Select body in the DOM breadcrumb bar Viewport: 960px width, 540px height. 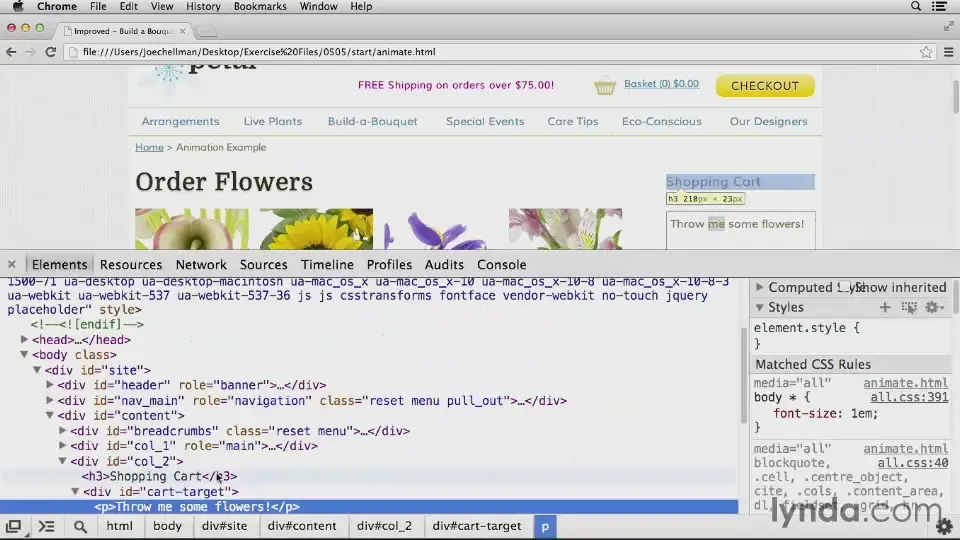(x=167, y=526)
